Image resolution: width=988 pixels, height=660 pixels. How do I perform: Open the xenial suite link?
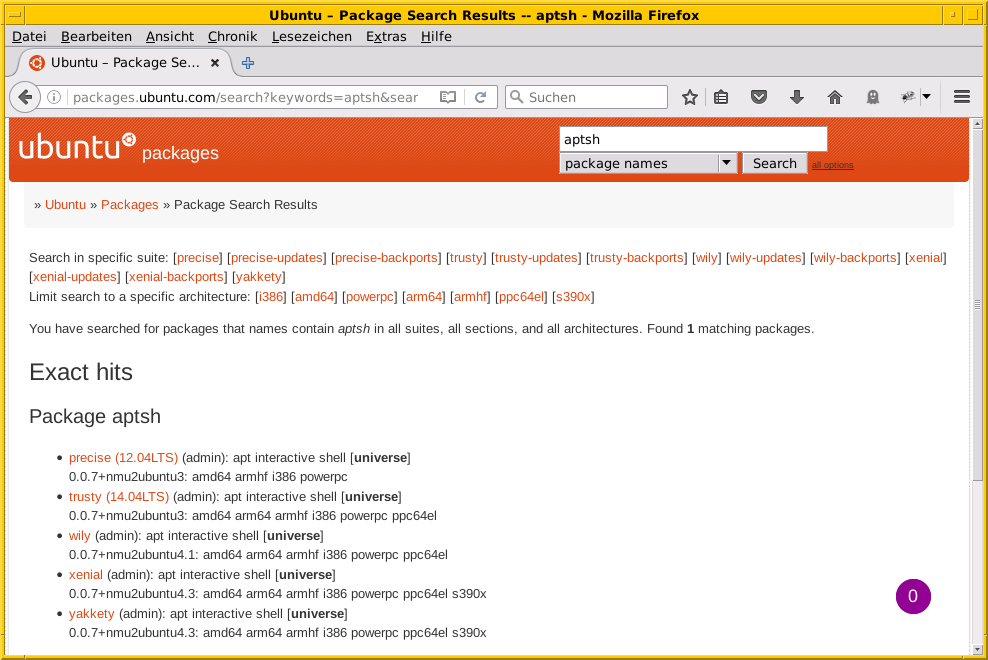click(925, 257)
